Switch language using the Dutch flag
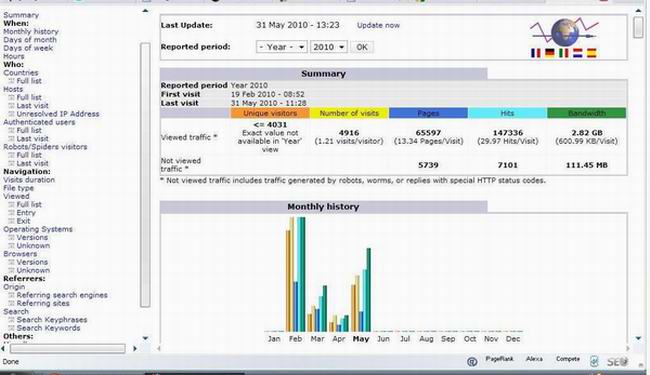This screenshot has width=650, height=375. coord(577,53)
